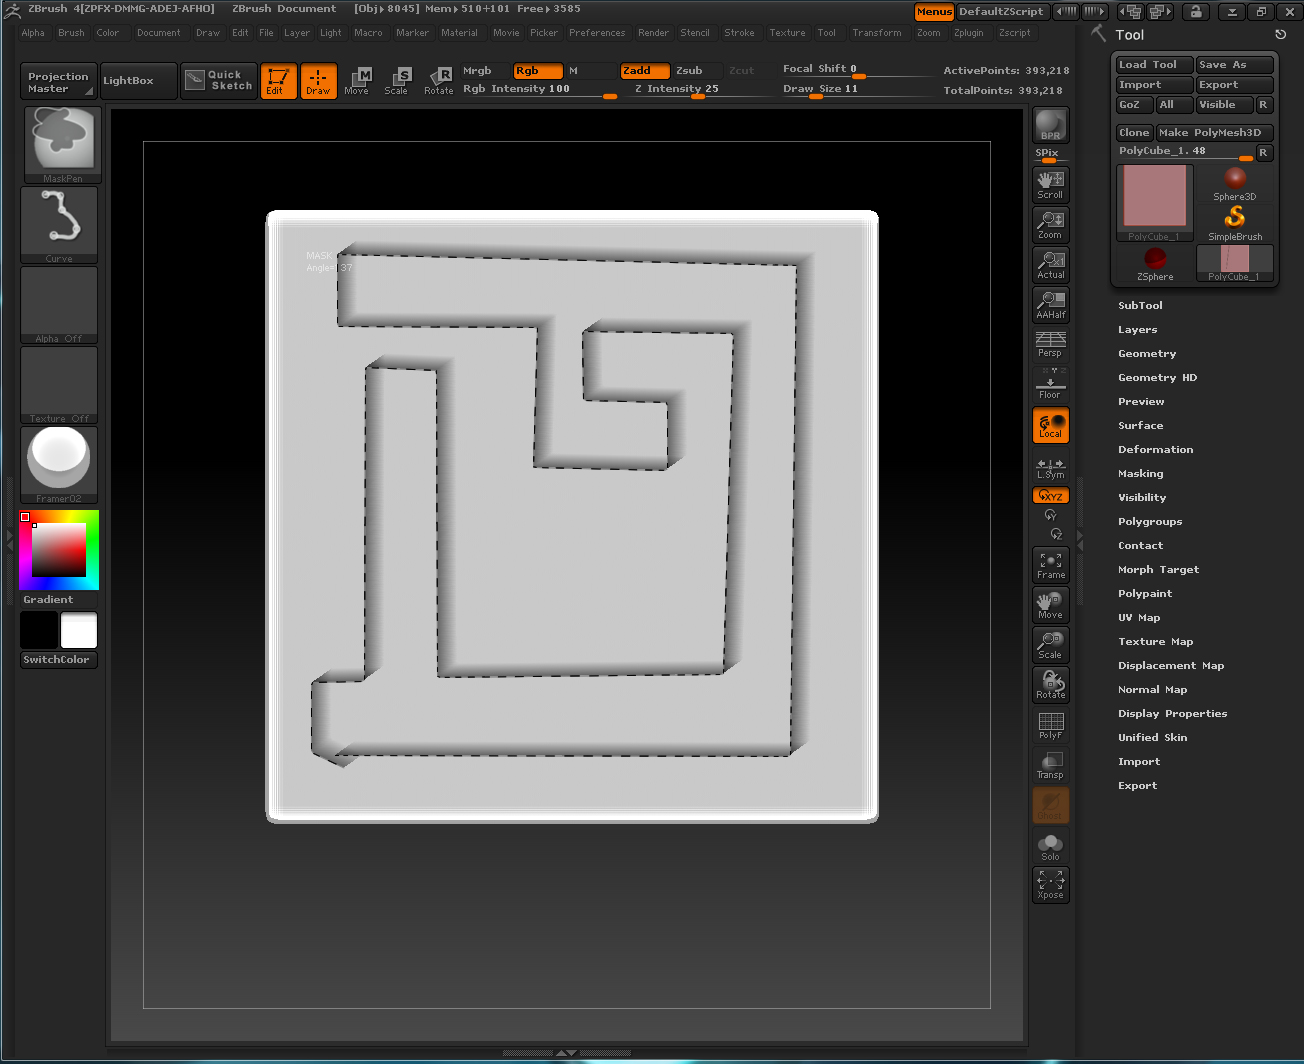Click the Quick Sketch button

(x=219, y=81)
